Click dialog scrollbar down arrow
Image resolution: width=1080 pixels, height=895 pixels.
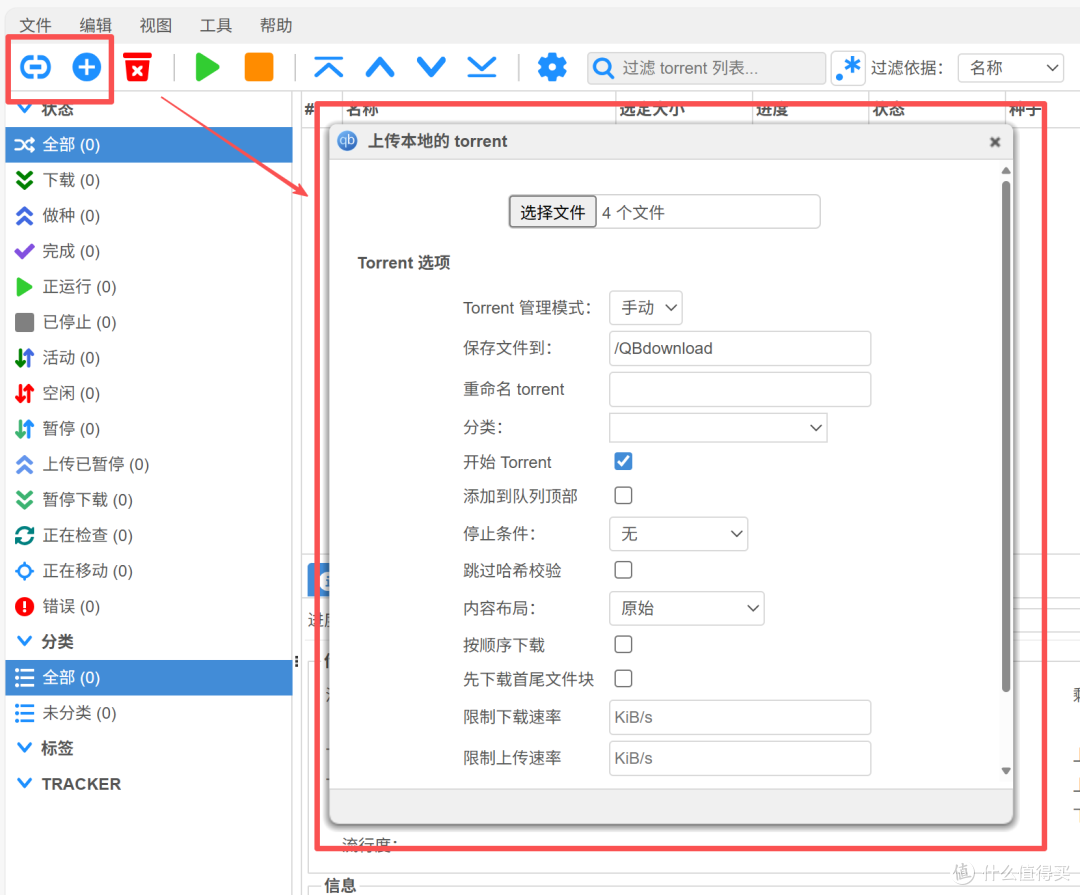(1006, 771)
